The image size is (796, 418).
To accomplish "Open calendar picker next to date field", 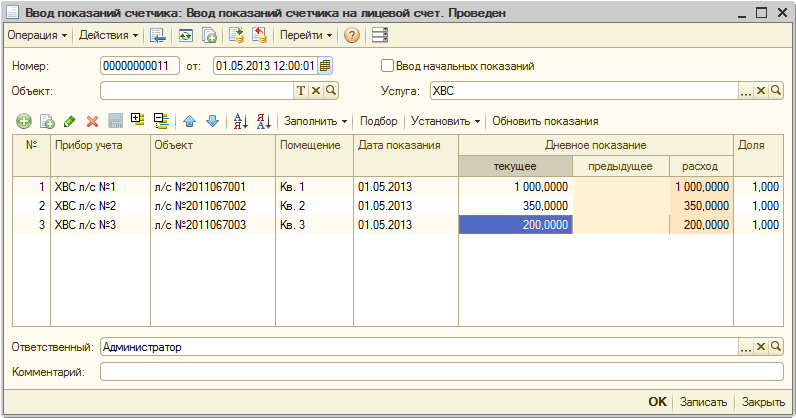I will (x=325, y=66).
